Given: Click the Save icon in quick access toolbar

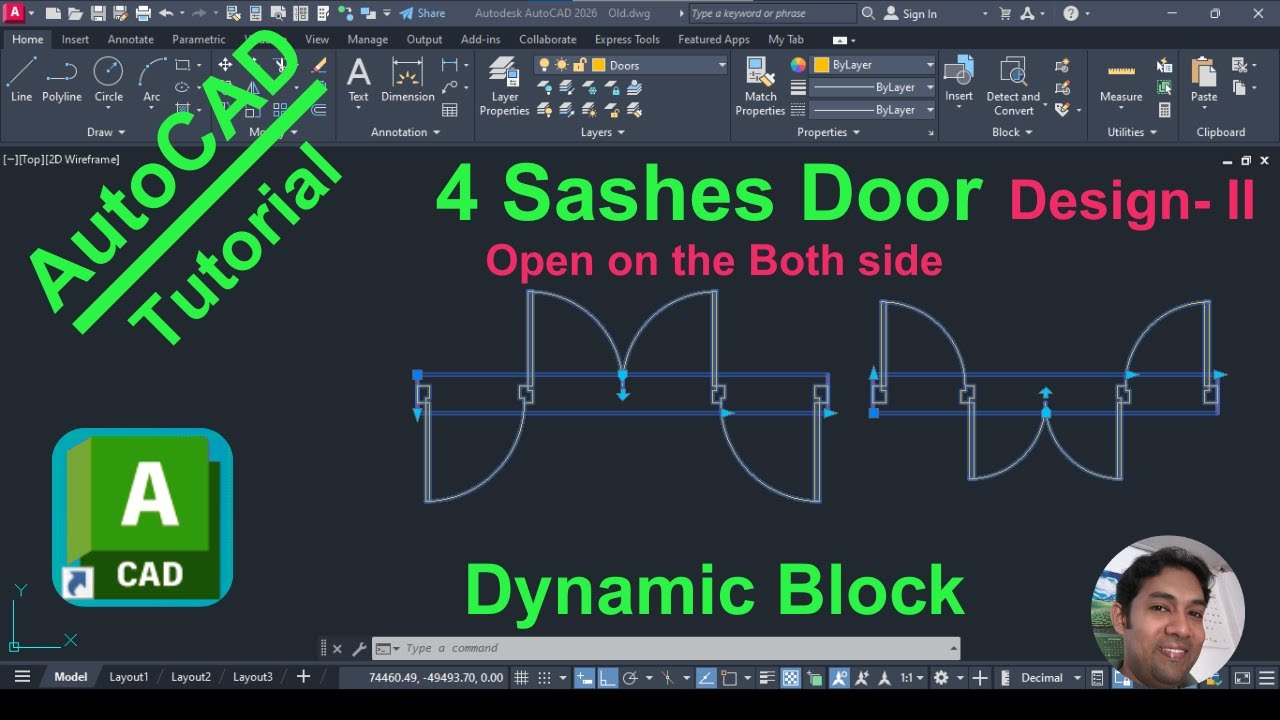Looking at the screenshot, I should 98,13.
